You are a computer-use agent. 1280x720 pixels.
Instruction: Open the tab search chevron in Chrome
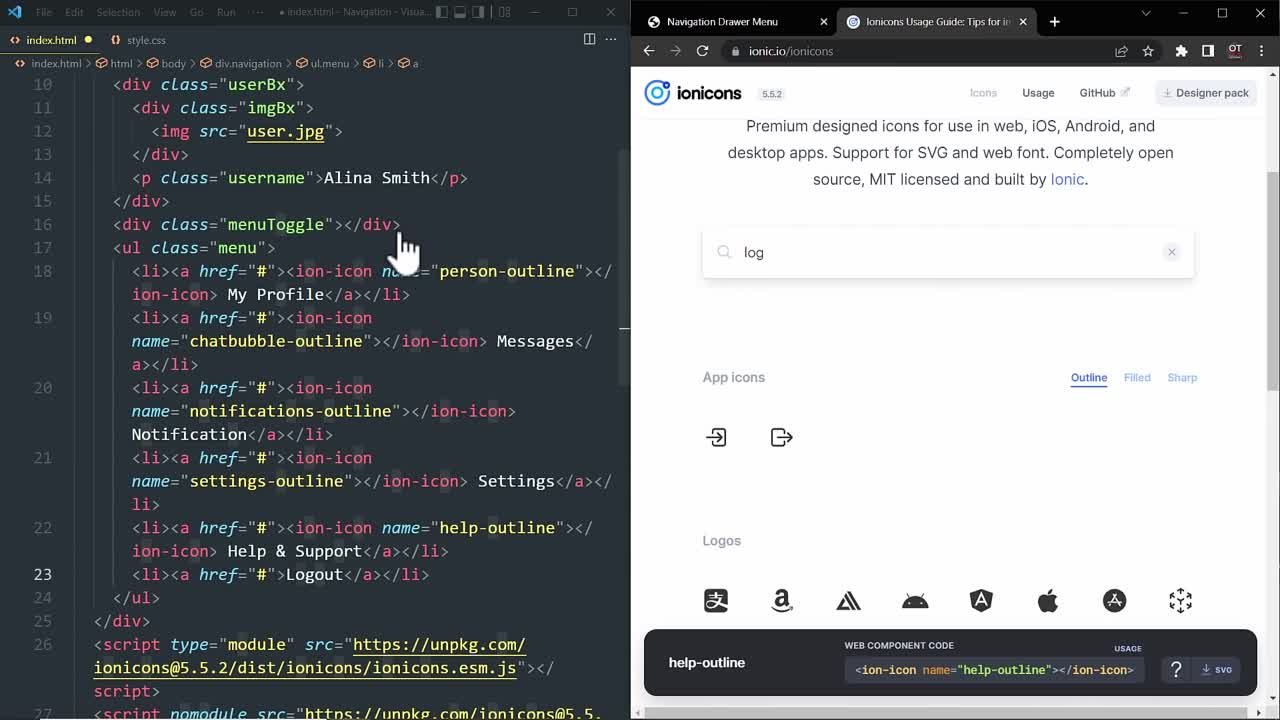click(x=1146, y=13)
